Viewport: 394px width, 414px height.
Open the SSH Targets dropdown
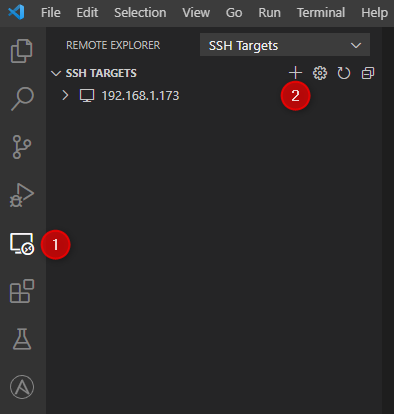tap(285, 45)
